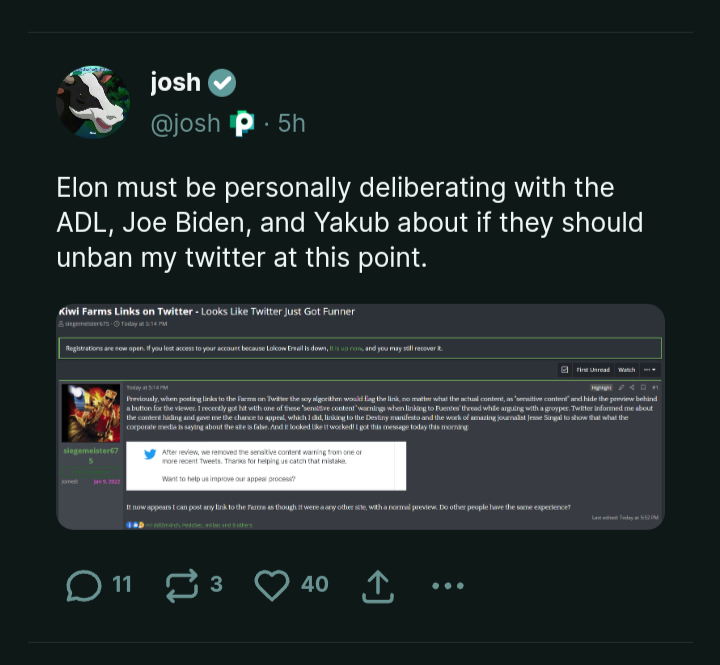
Task: Open josh's cow profile avatar
Action: [x=93, y=103]
